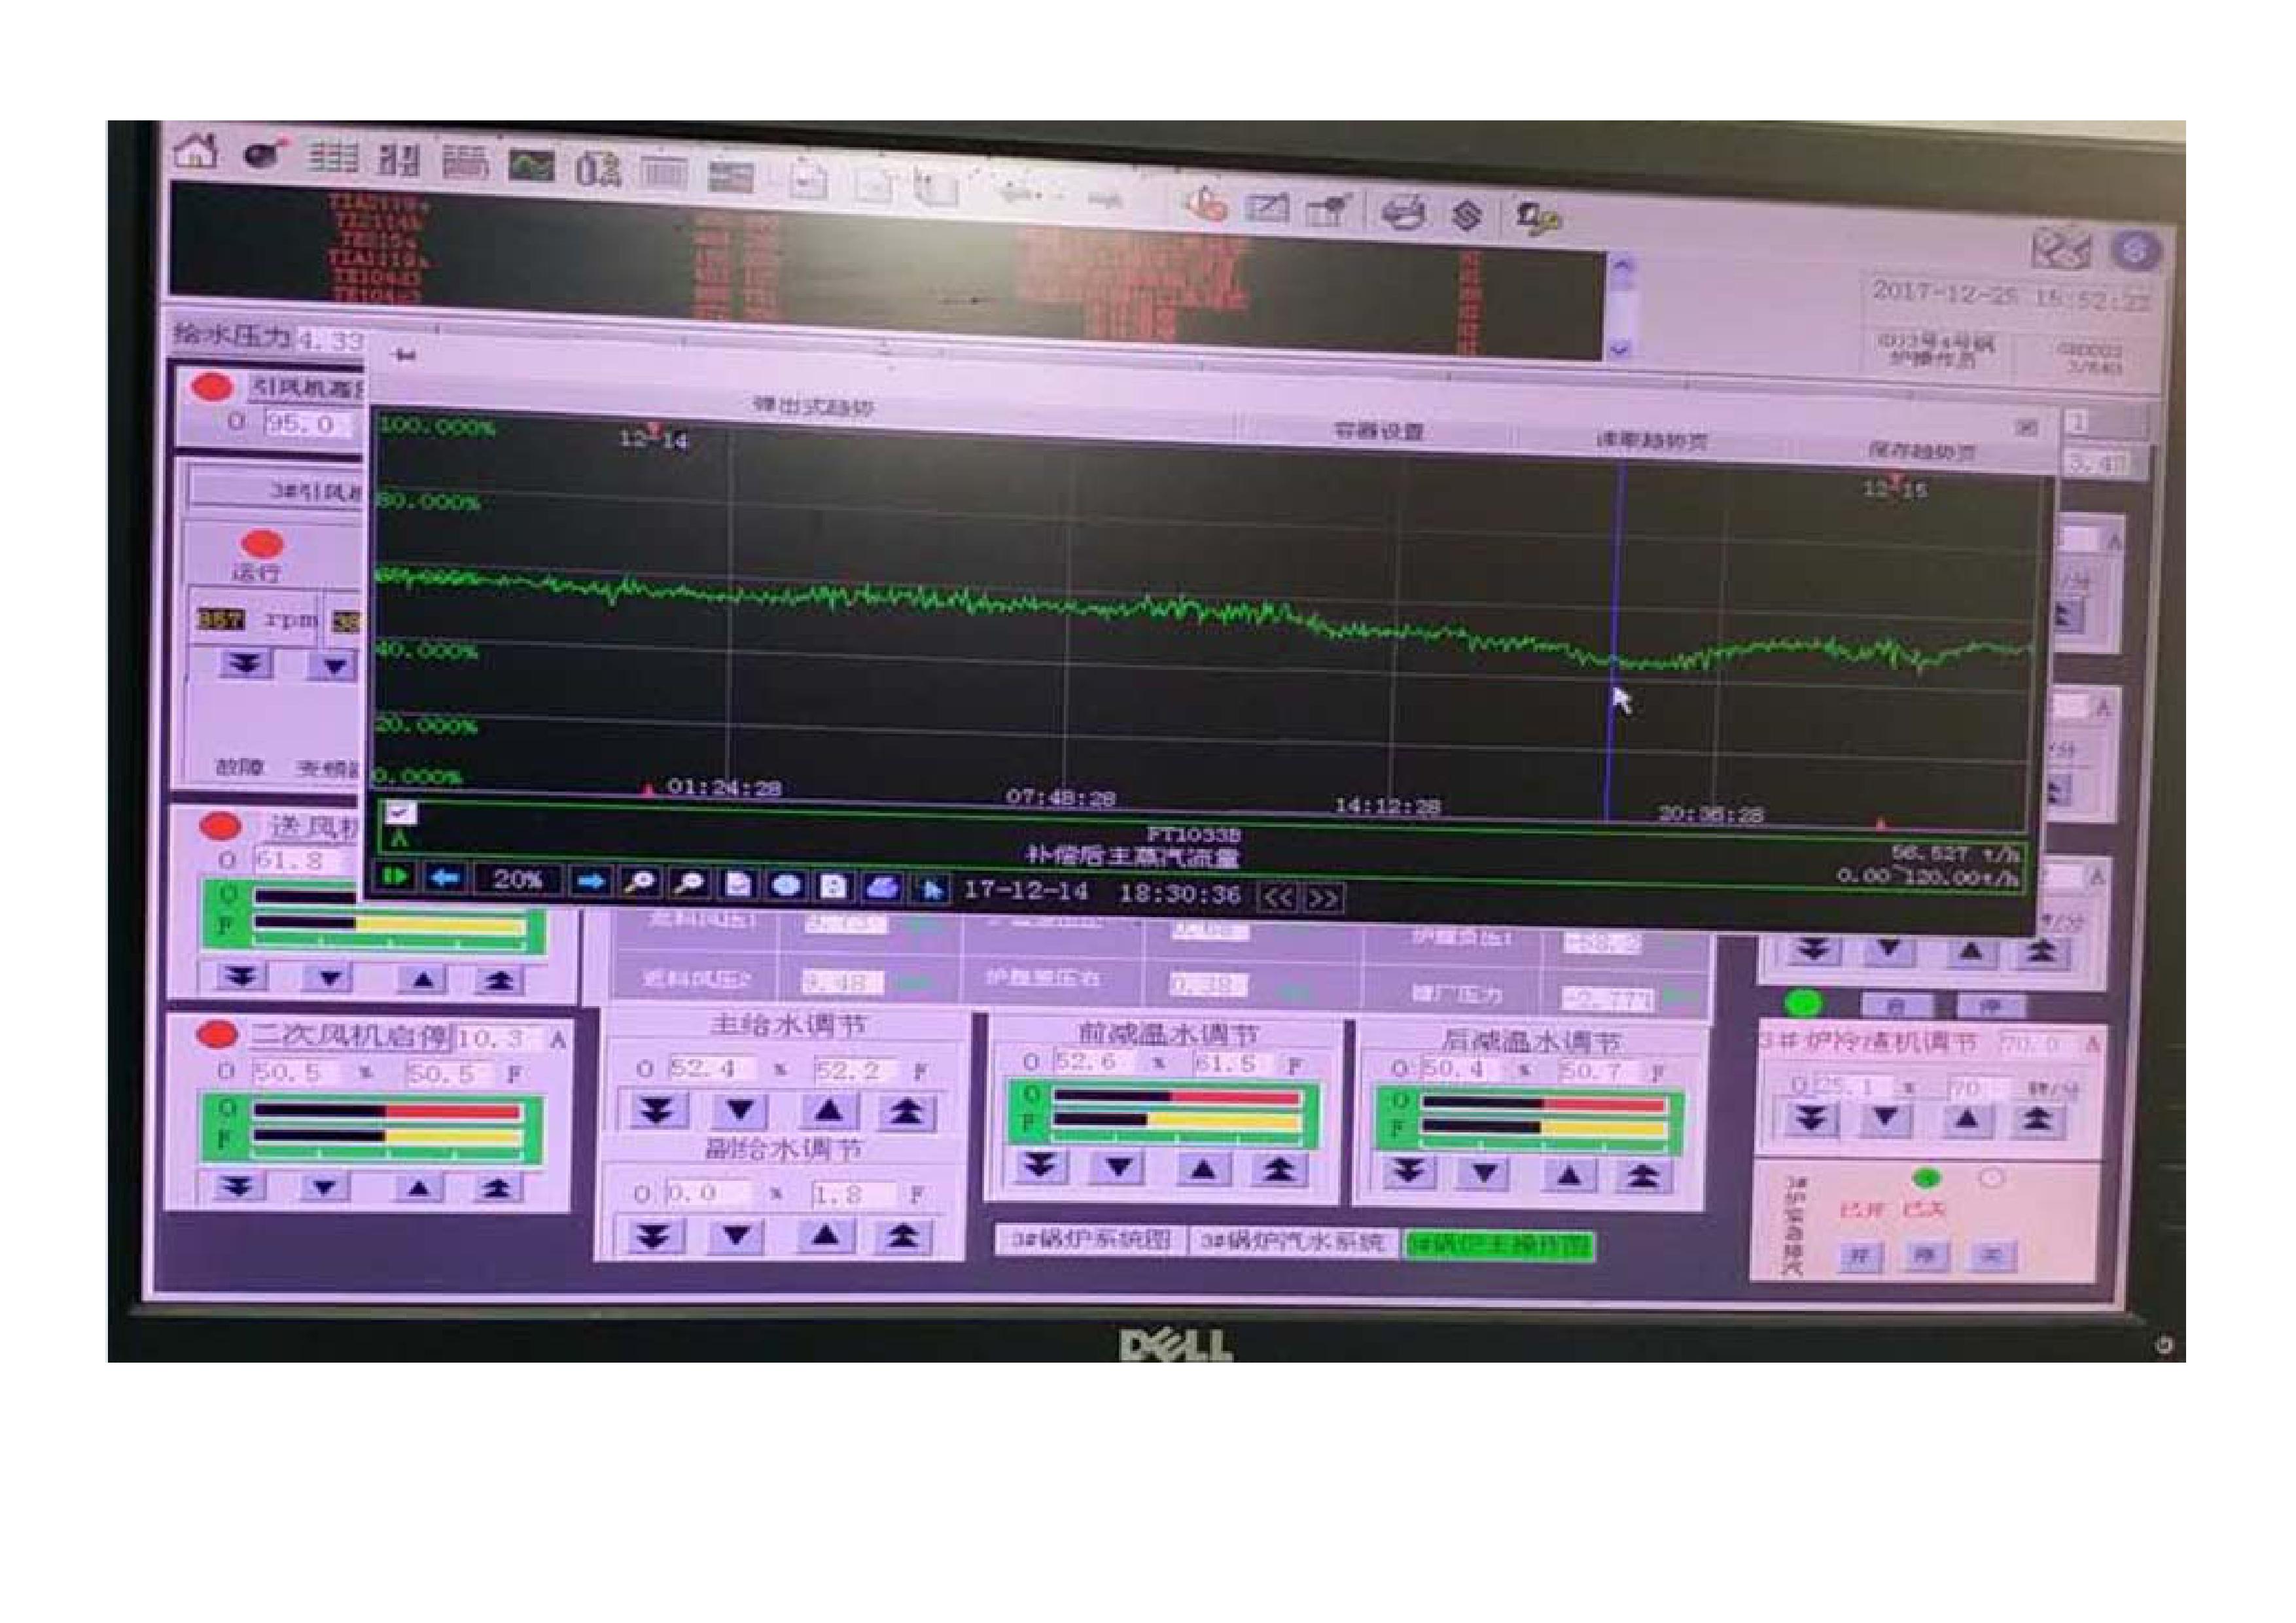Click the Home icon in top toolbar

(x=195, y=152)
